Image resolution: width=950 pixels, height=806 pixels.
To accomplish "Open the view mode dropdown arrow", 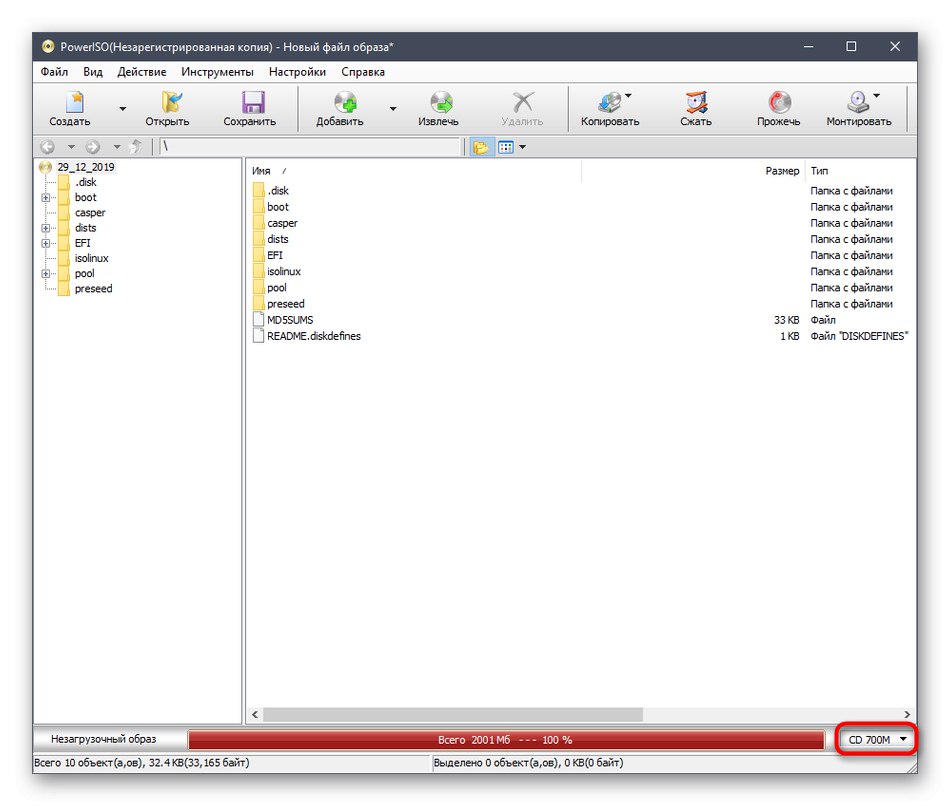I will (x=522, y=147).
